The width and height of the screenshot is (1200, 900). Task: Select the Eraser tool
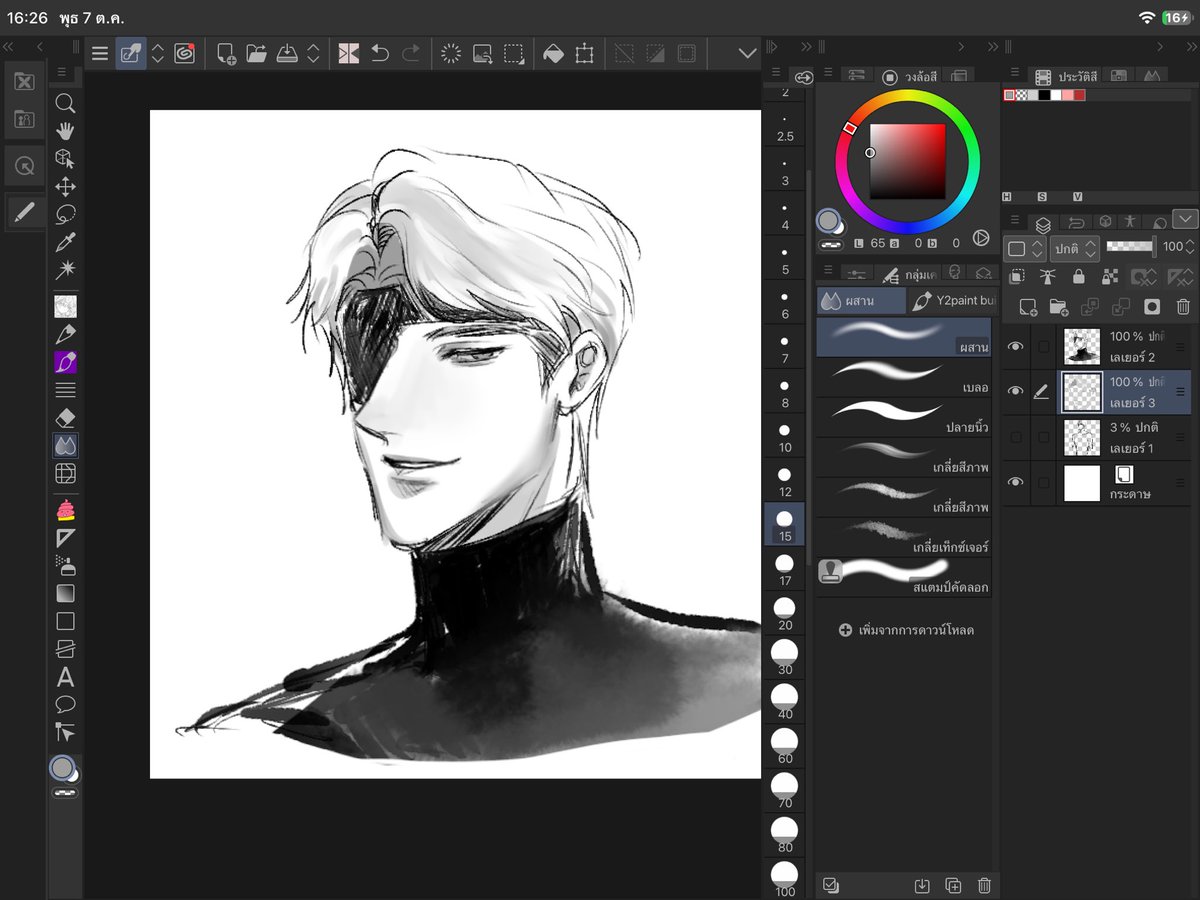[65, 418]
